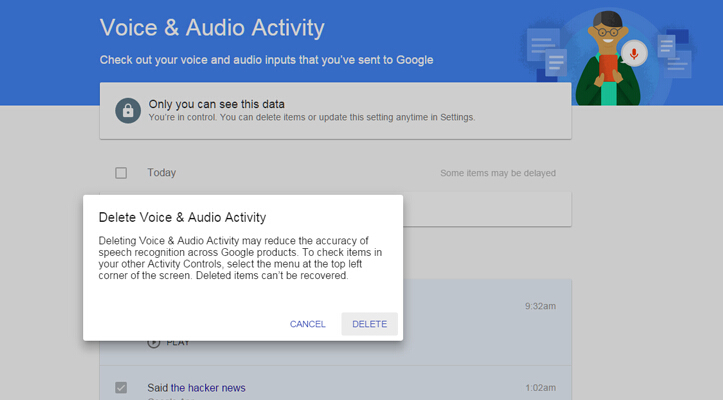Click the 'Some items may be delayed' note
The width and height of the screenshot is (723, 401).
coord(498,173)
